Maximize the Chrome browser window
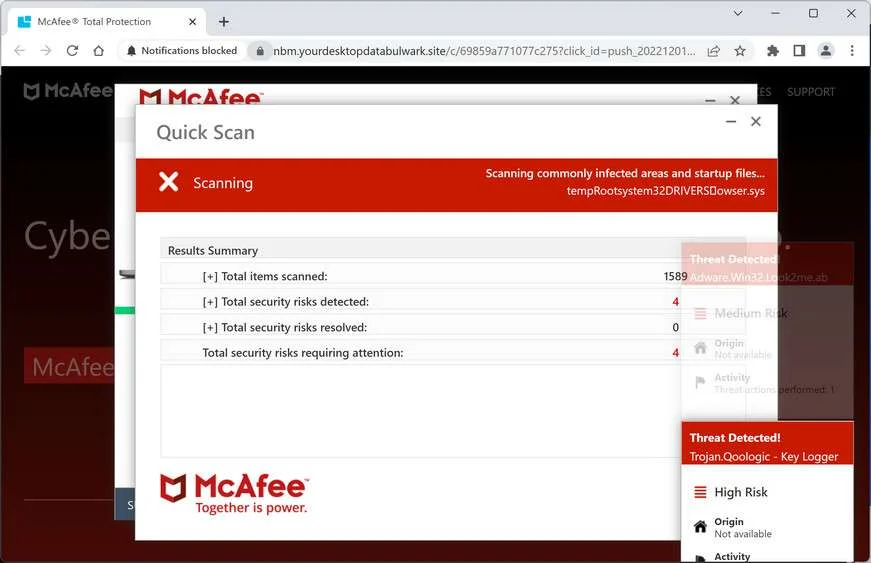Screen dimensions: 871x563 click(x=813, y=13)
